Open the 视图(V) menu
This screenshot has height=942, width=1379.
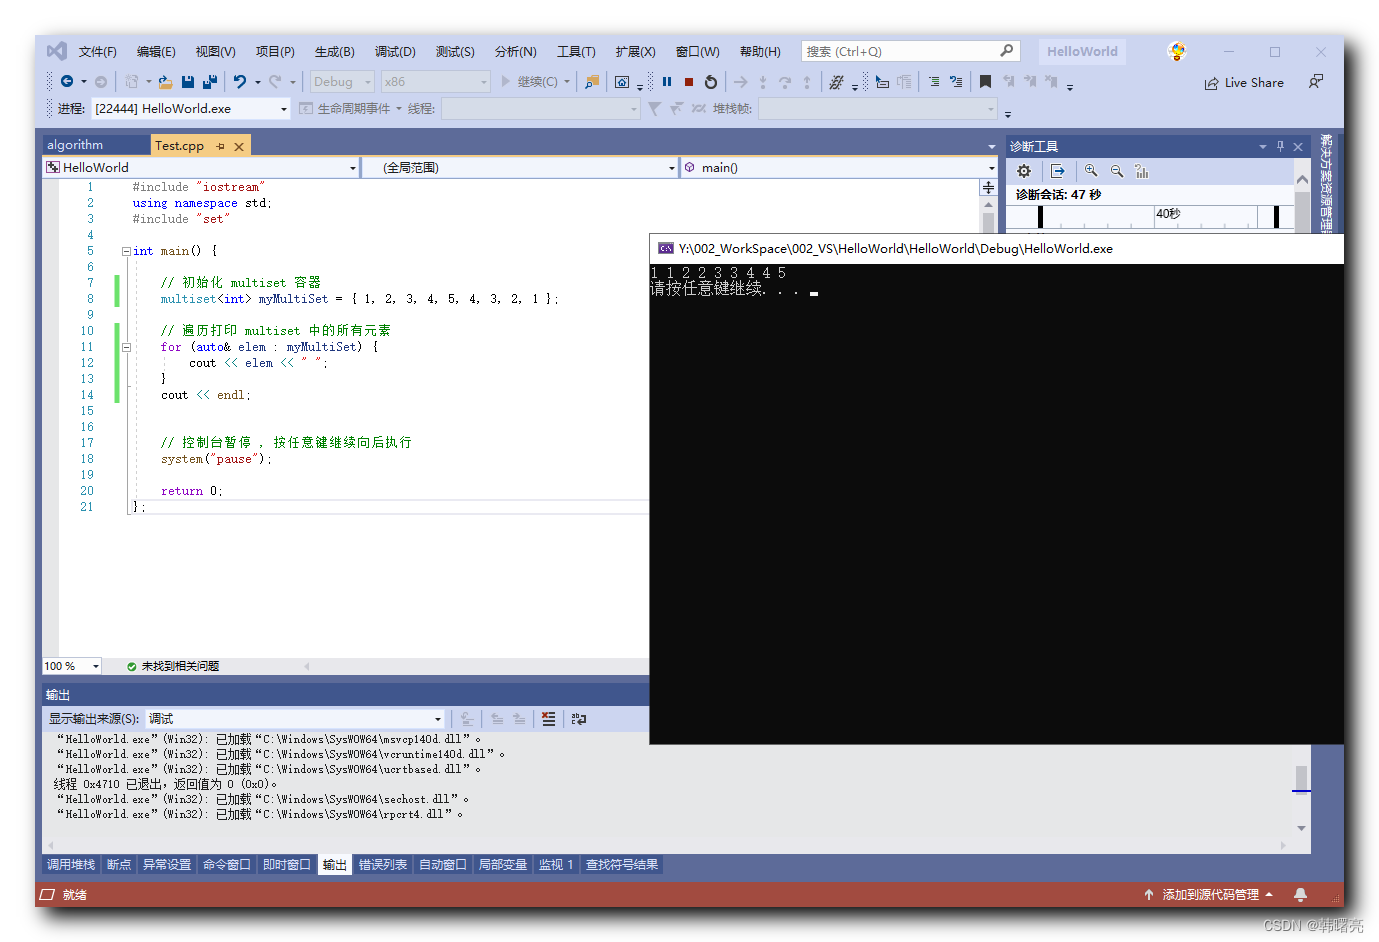(215, 51)
